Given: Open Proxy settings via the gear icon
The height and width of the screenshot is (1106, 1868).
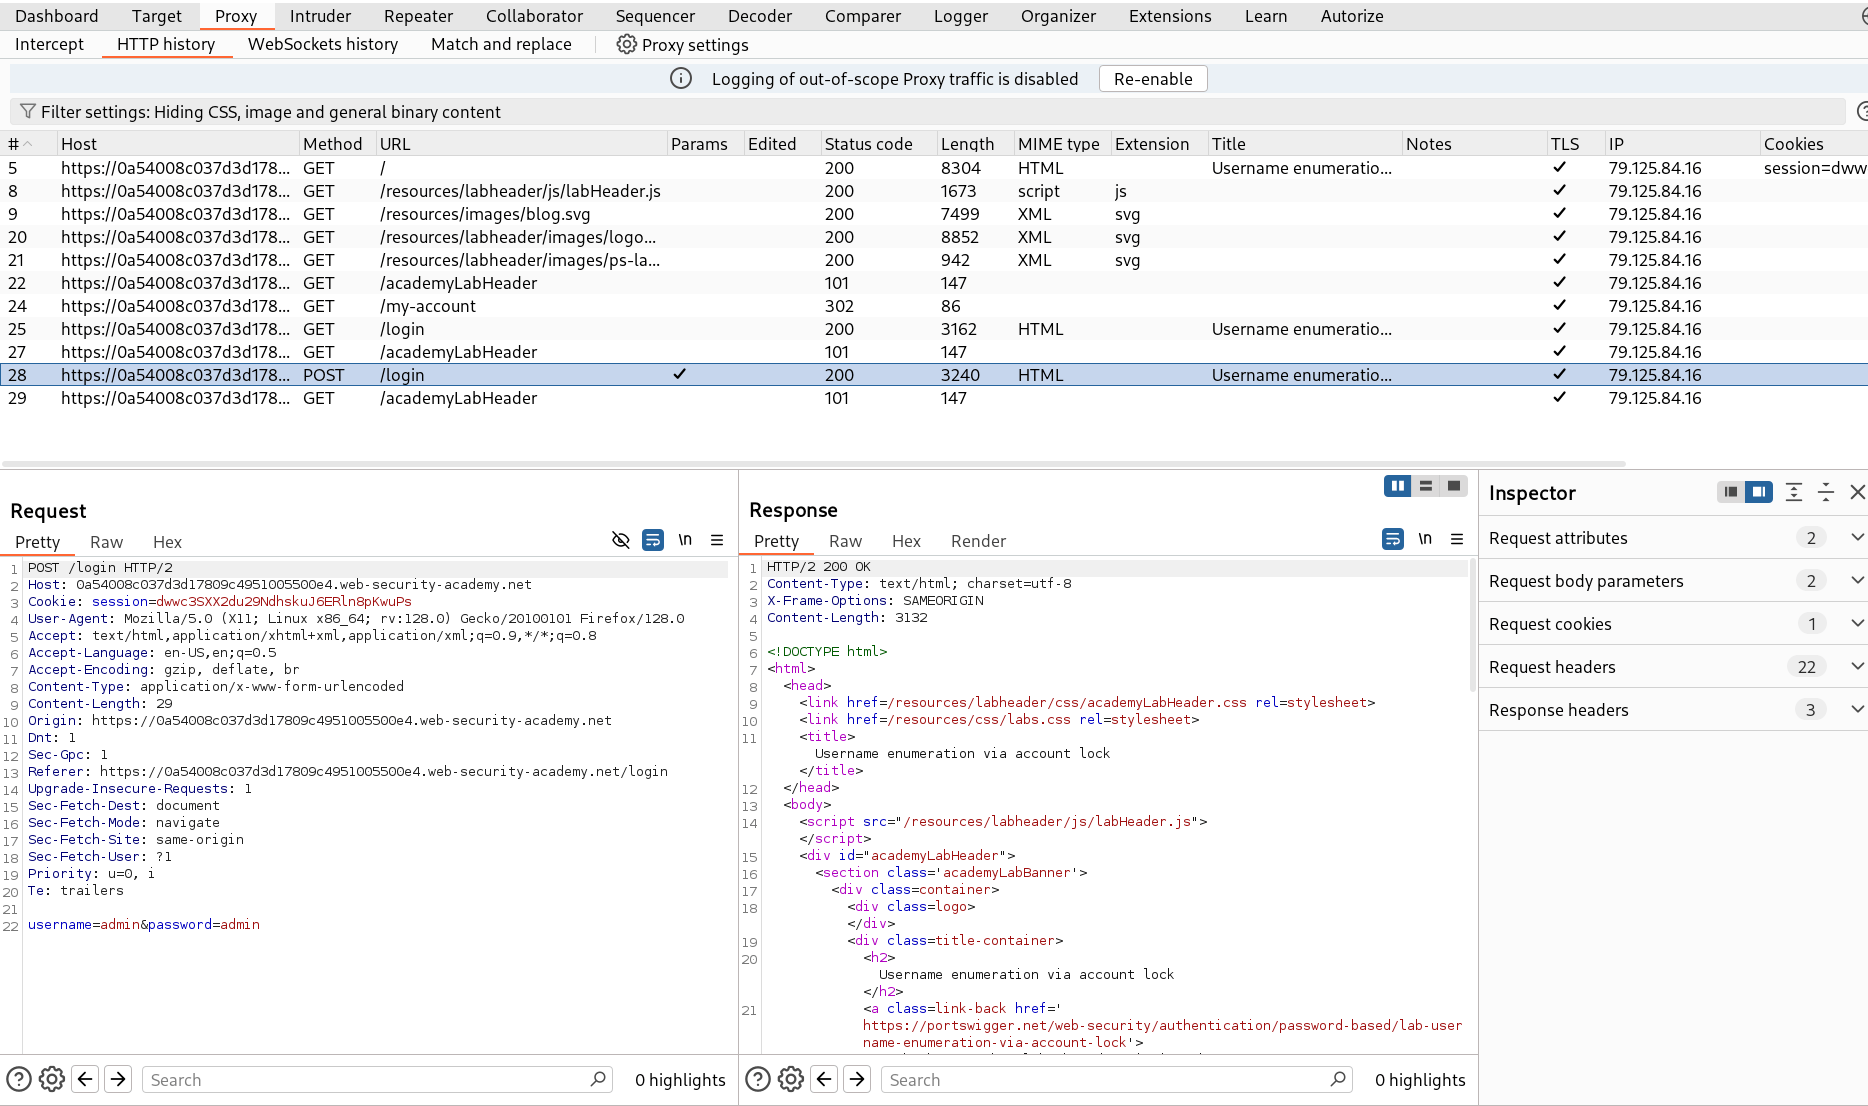Looking at the screenshot, I should [x=626, y=44].
